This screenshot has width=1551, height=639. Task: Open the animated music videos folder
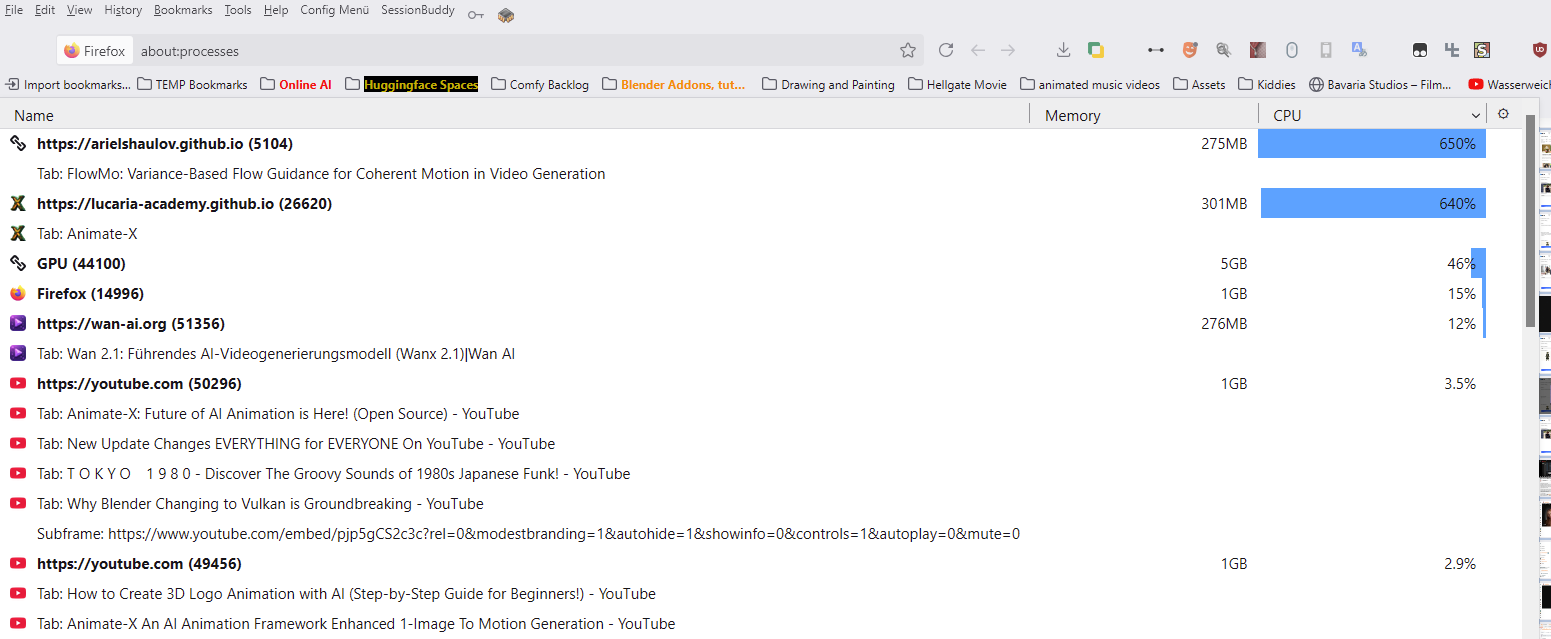tap(1091, 85)
